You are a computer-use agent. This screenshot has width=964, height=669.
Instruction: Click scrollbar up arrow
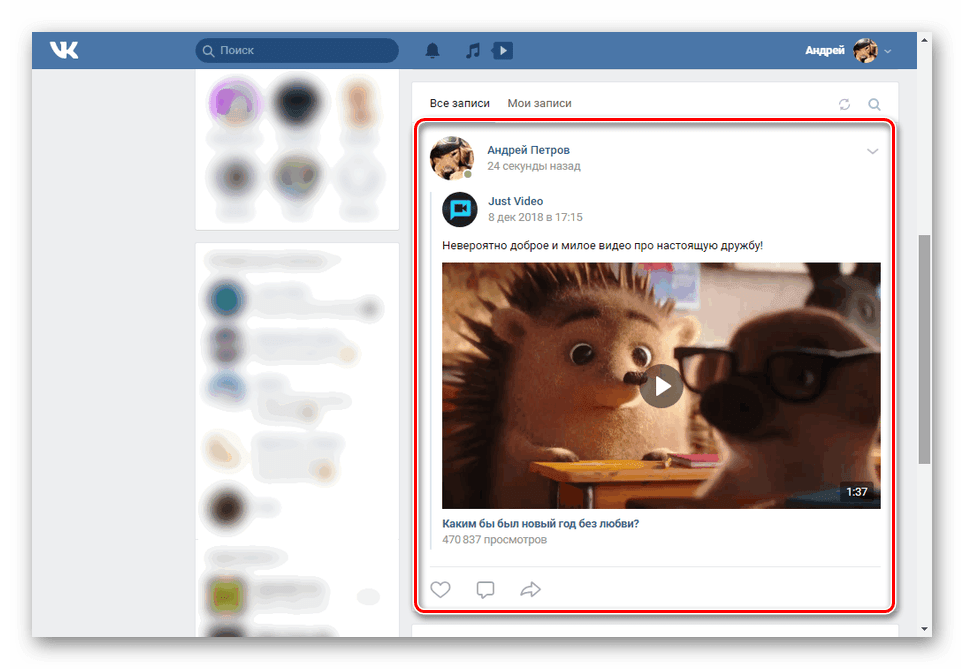tap(924, 39)
